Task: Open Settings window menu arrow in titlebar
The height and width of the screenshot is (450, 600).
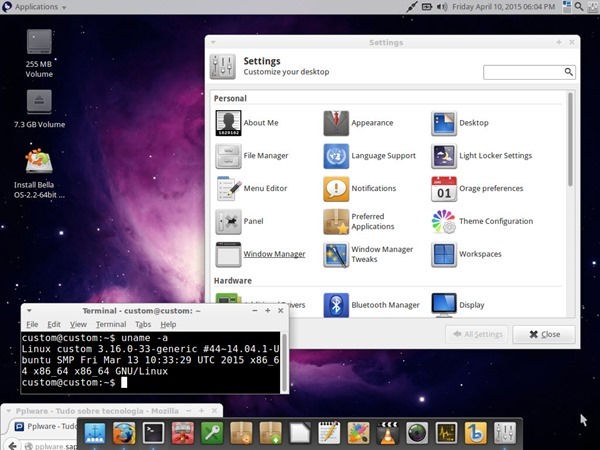Action: [x=213, y=42]
